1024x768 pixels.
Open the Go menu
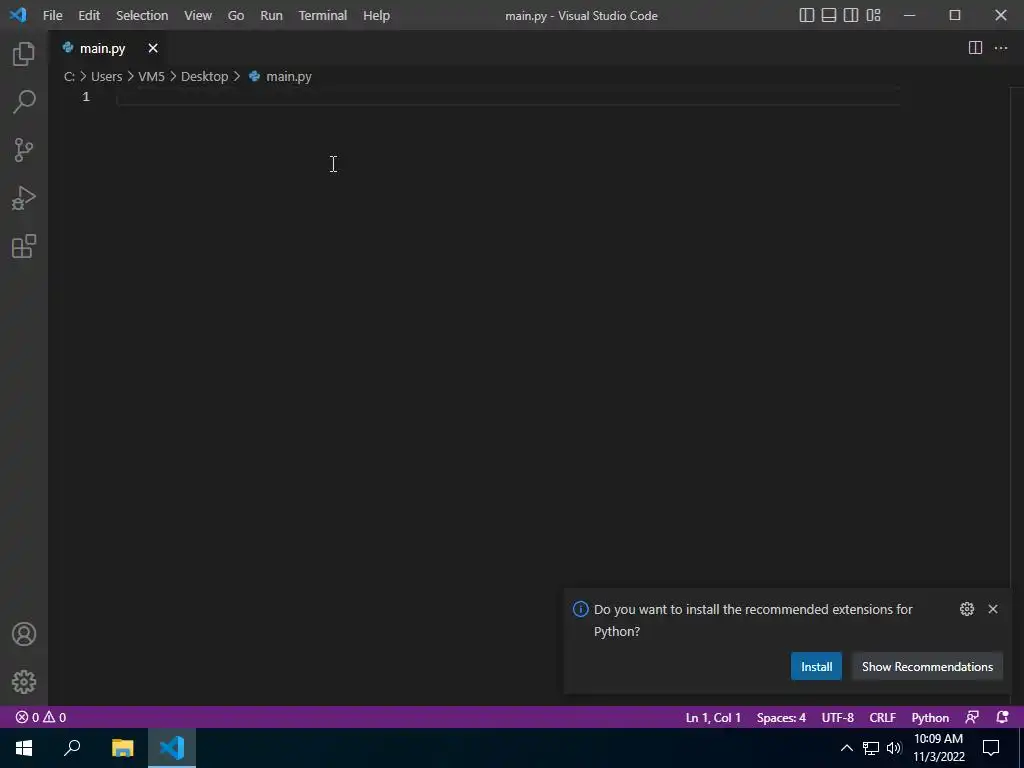(236, 15)
